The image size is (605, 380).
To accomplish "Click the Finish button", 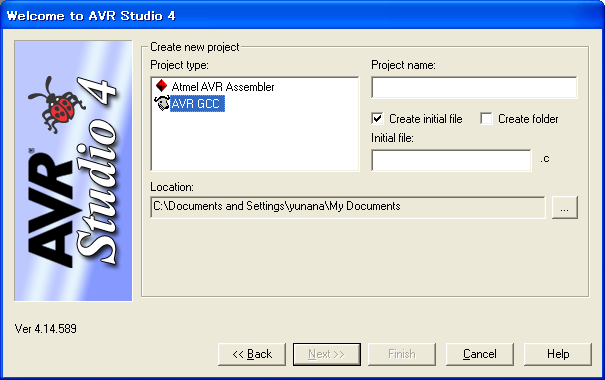I will [402, 354].
